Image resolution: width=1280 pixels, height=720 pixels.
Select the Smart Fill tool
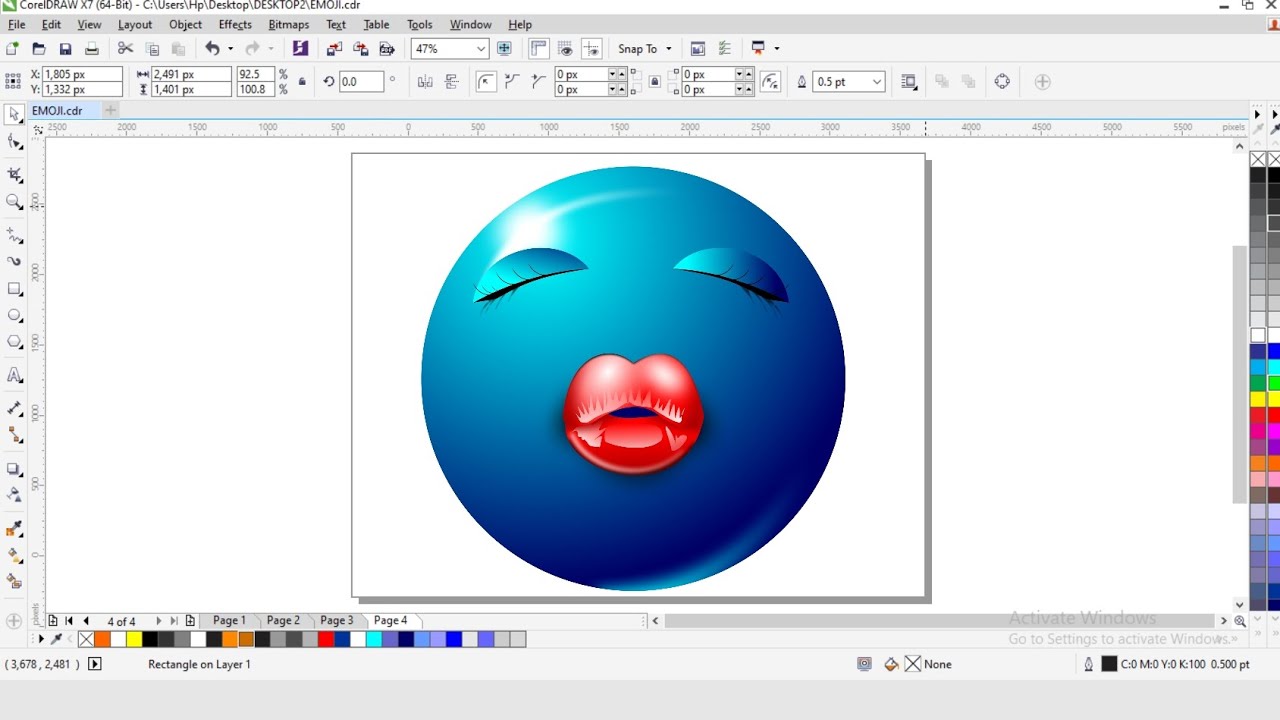tap(14, 581)
